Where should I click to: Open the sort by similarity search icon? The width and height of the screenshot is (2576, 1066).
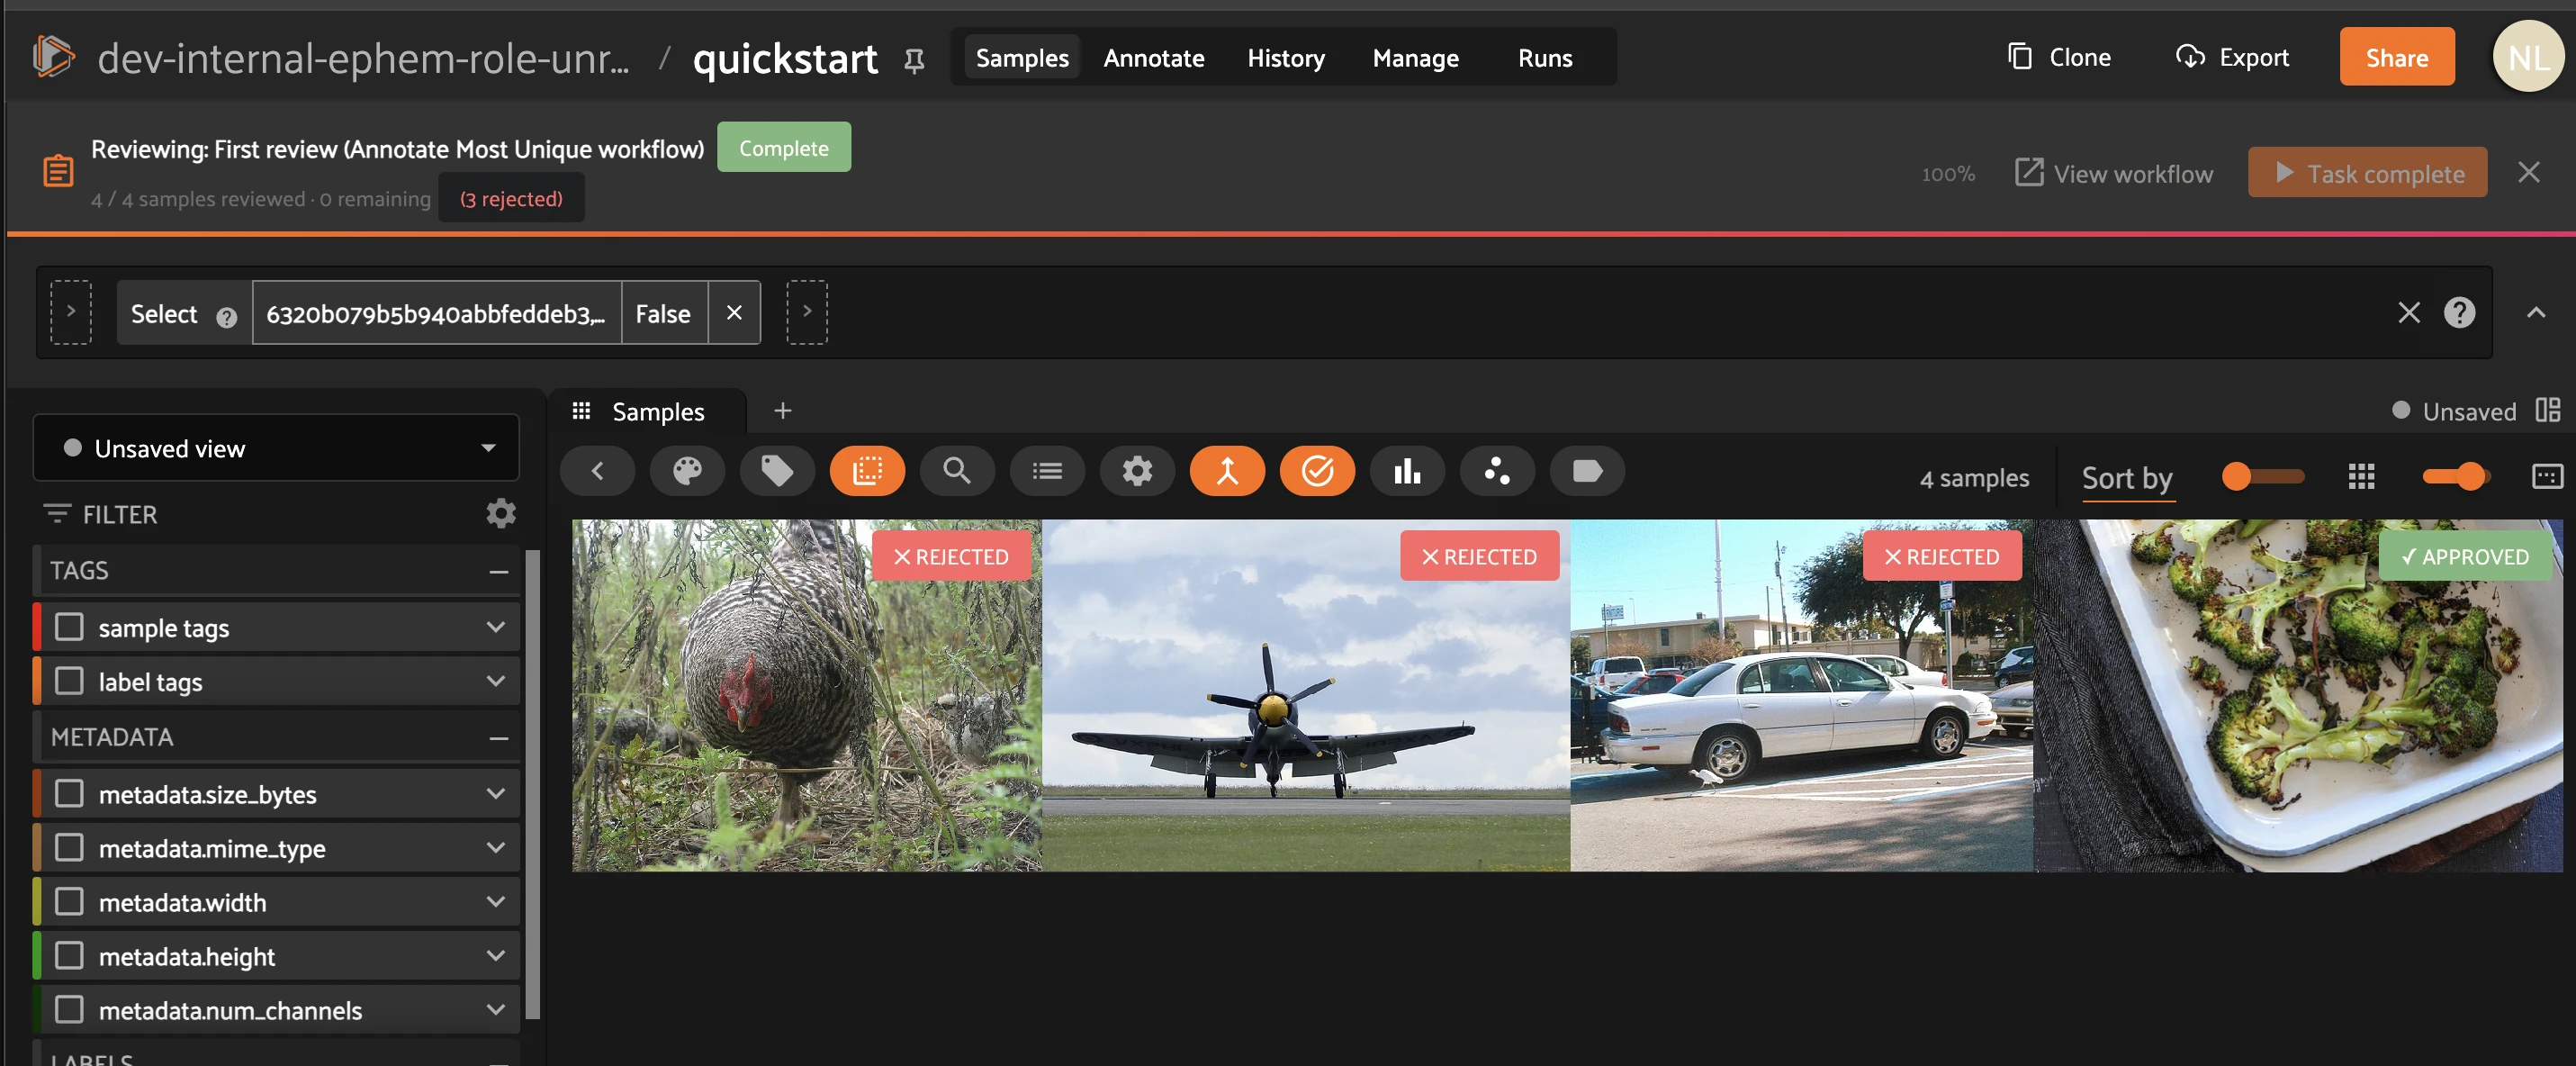[957, 471]
